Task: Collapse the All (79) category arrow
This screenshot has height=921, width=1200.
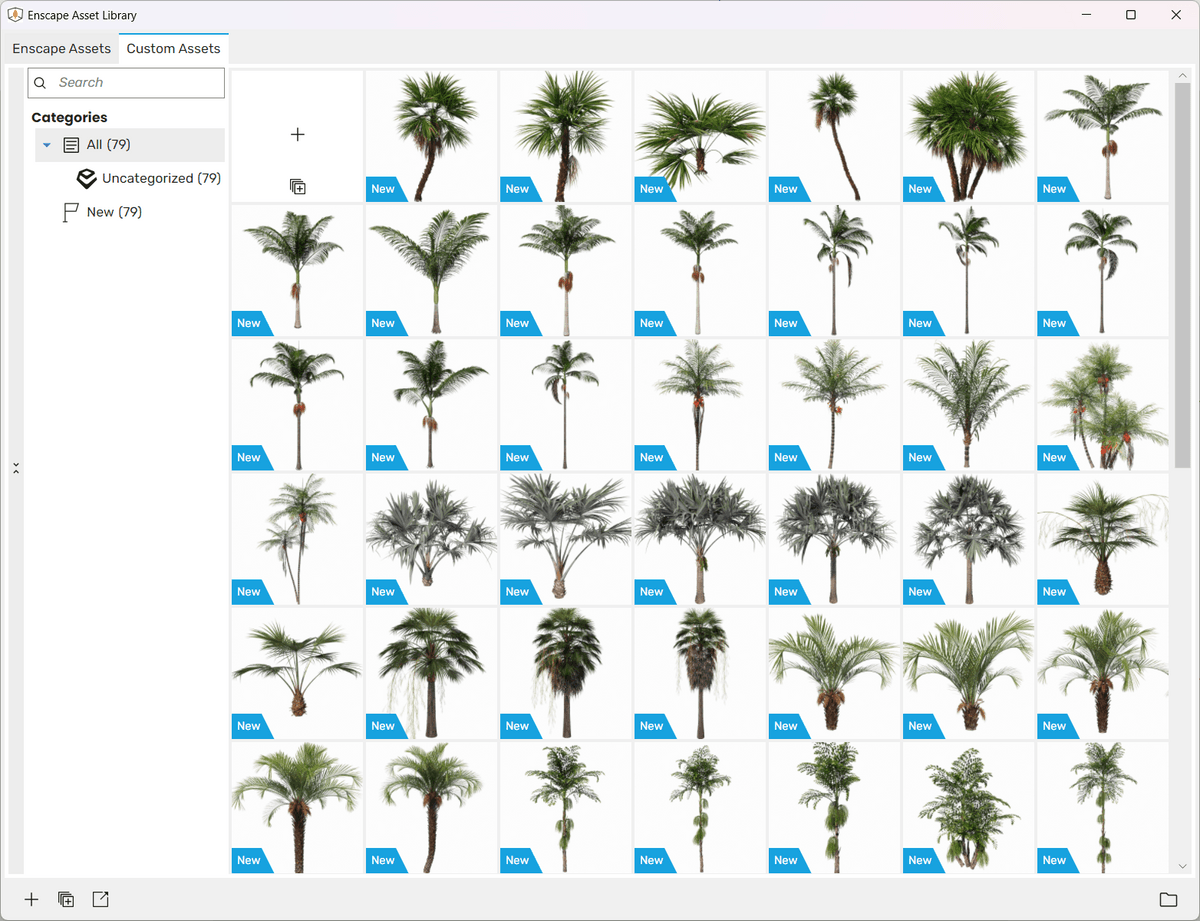Action: [47, 145]
